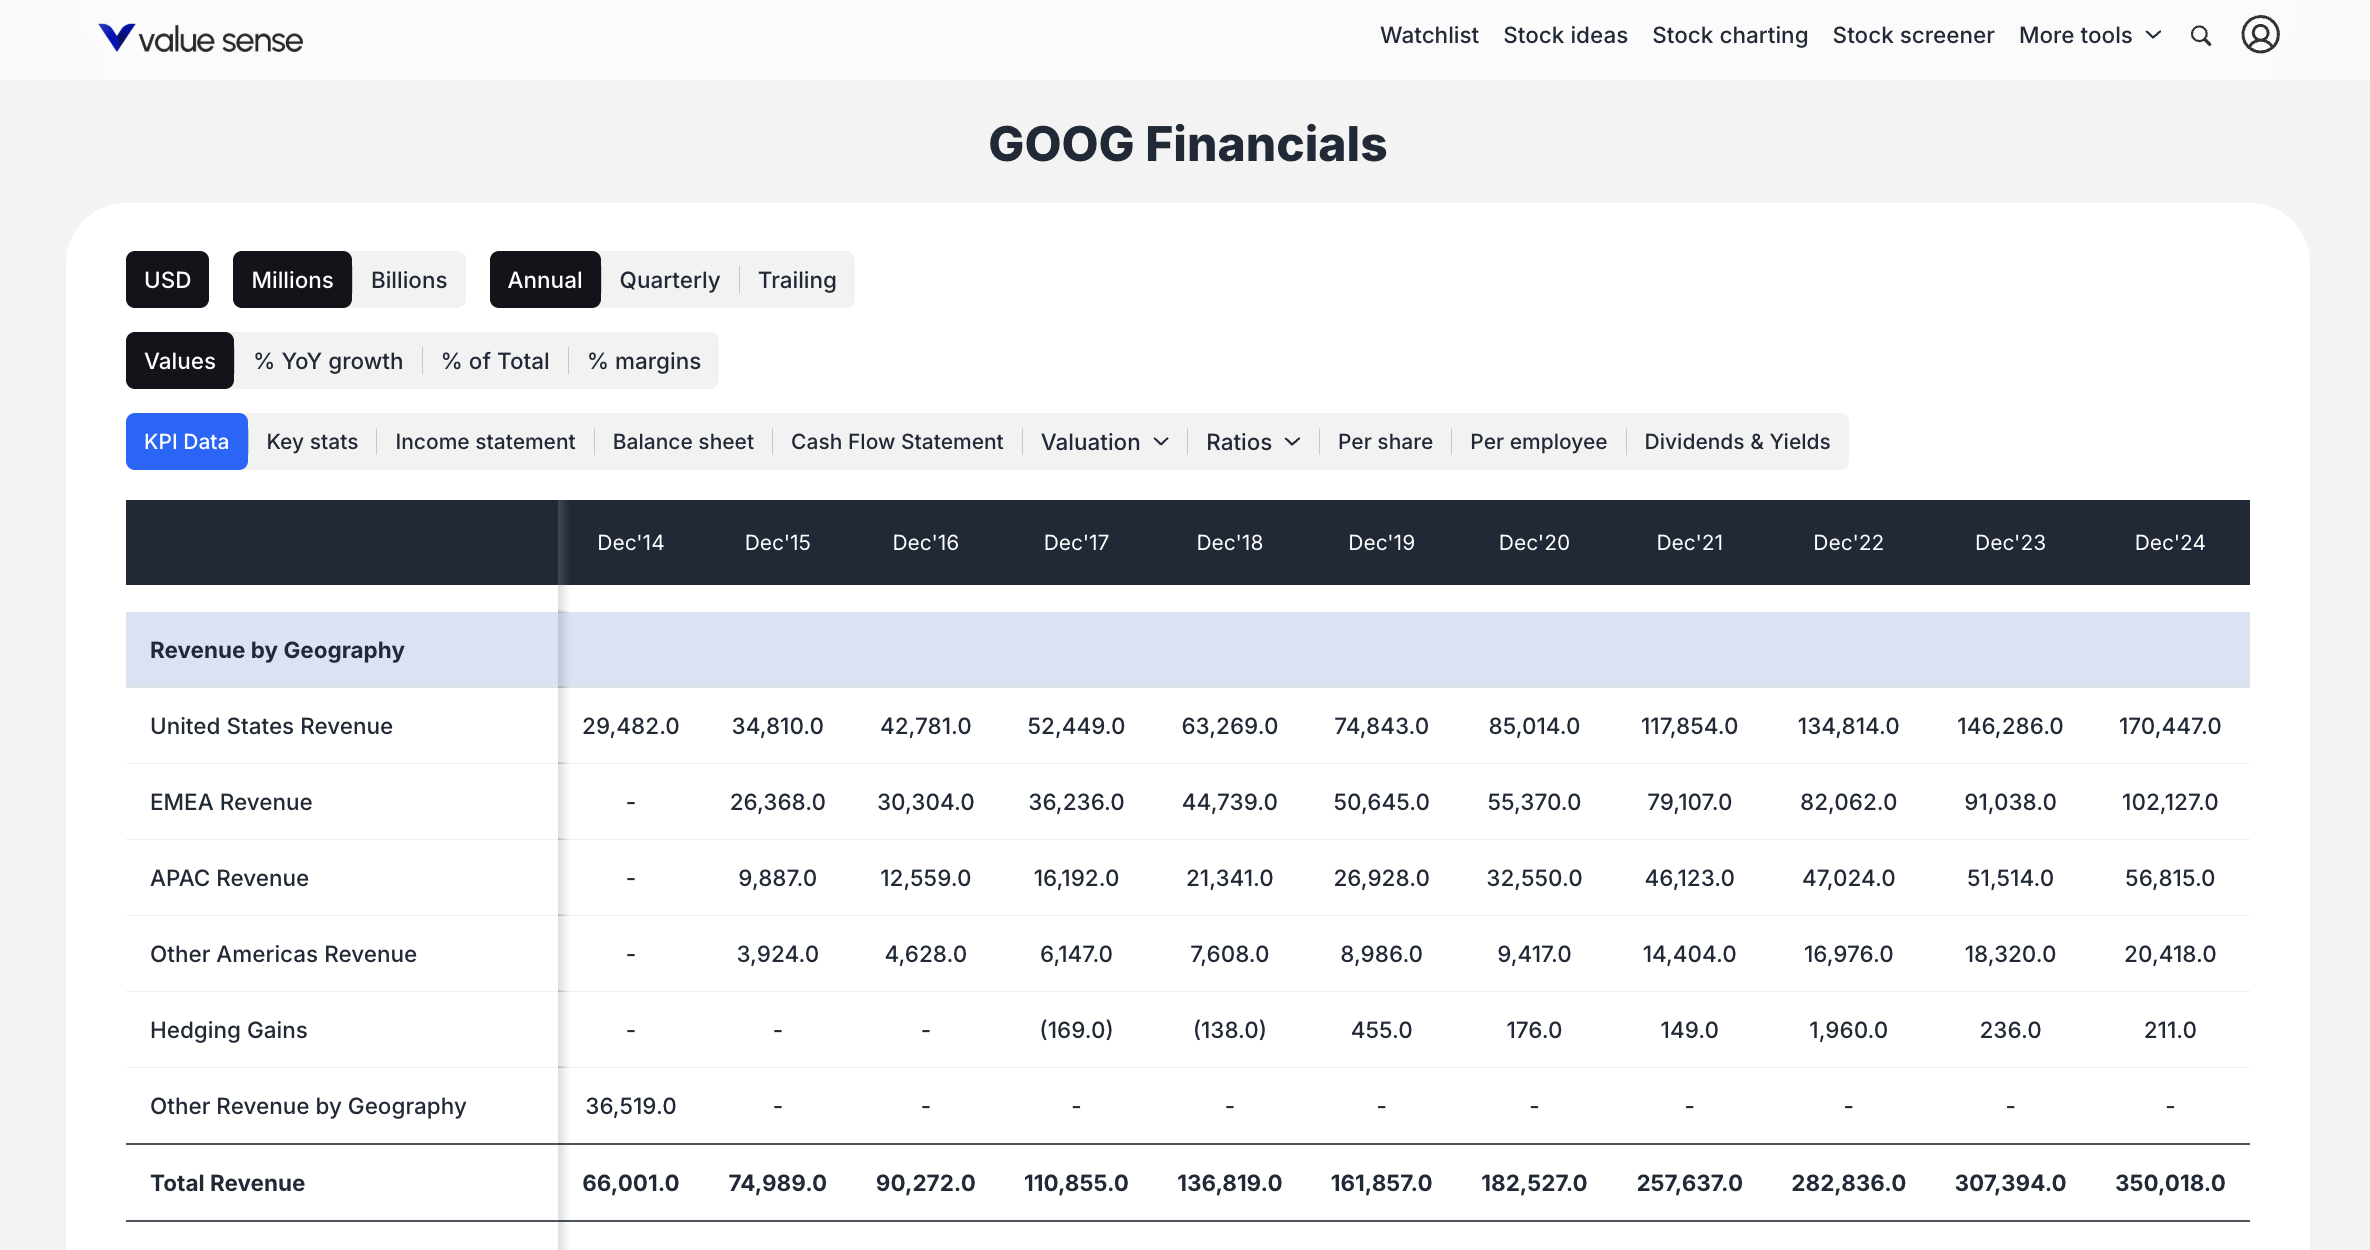Open the Cash Flow Statement tab
This screenshot has width=2370, height=1250.
[896, 441]
